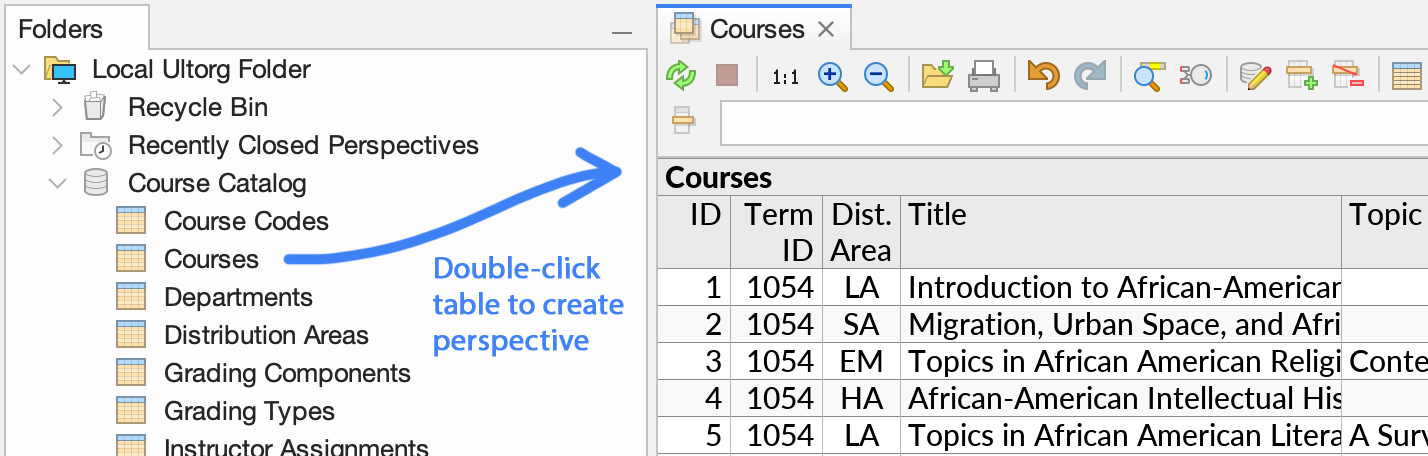Click the folder with green arrow icon
The width and height of the screenshot is (1428, 456).
tap(937, 75)
